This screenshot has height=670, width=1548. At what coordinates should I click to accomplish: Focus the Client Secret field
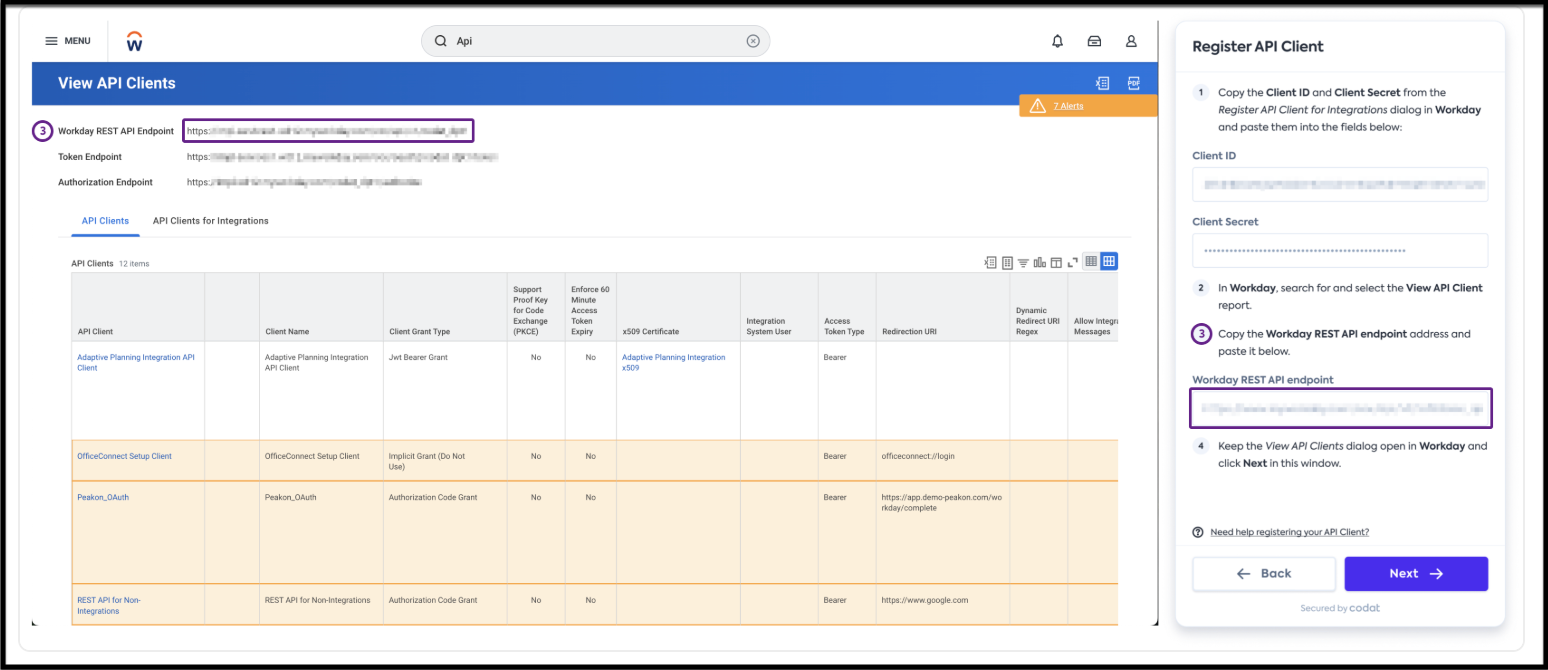pos(1340,250)
